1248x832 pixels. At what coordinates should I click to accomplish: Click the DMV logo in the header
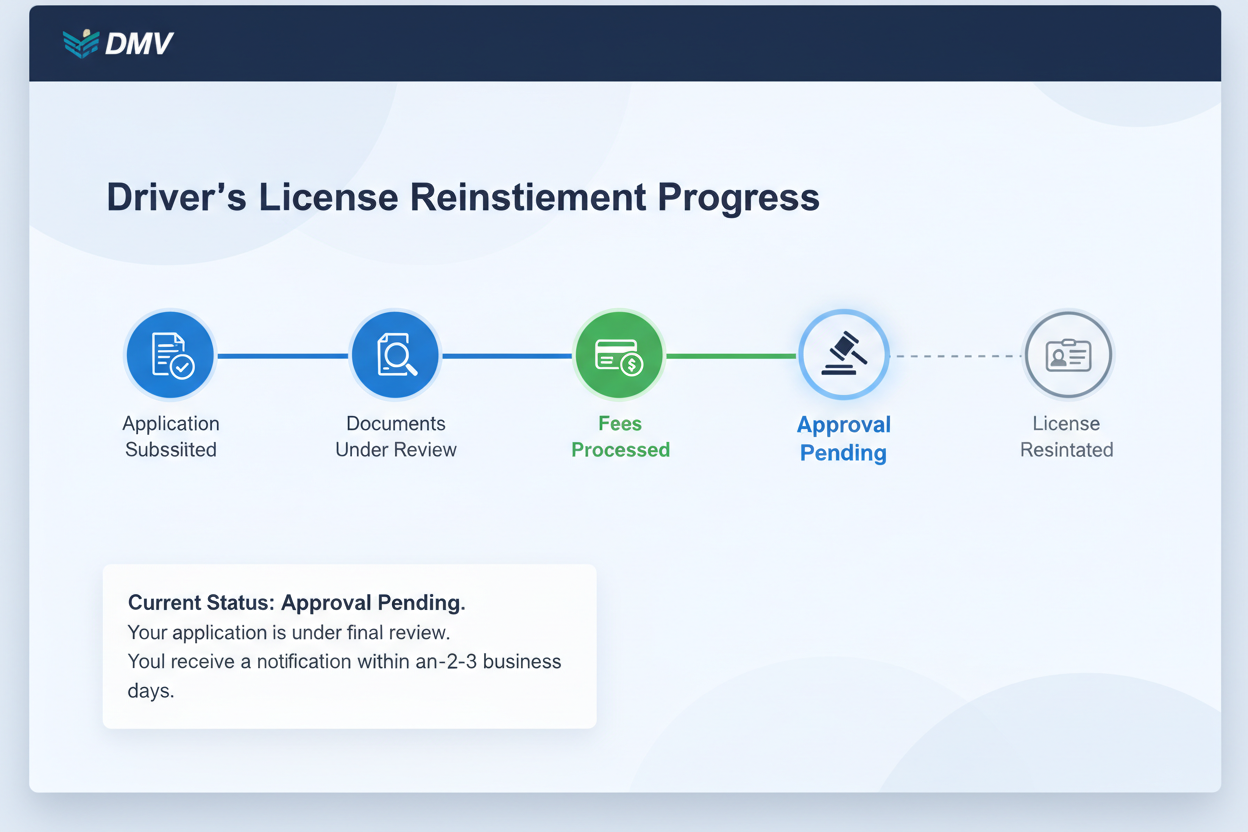coord(116,43)
